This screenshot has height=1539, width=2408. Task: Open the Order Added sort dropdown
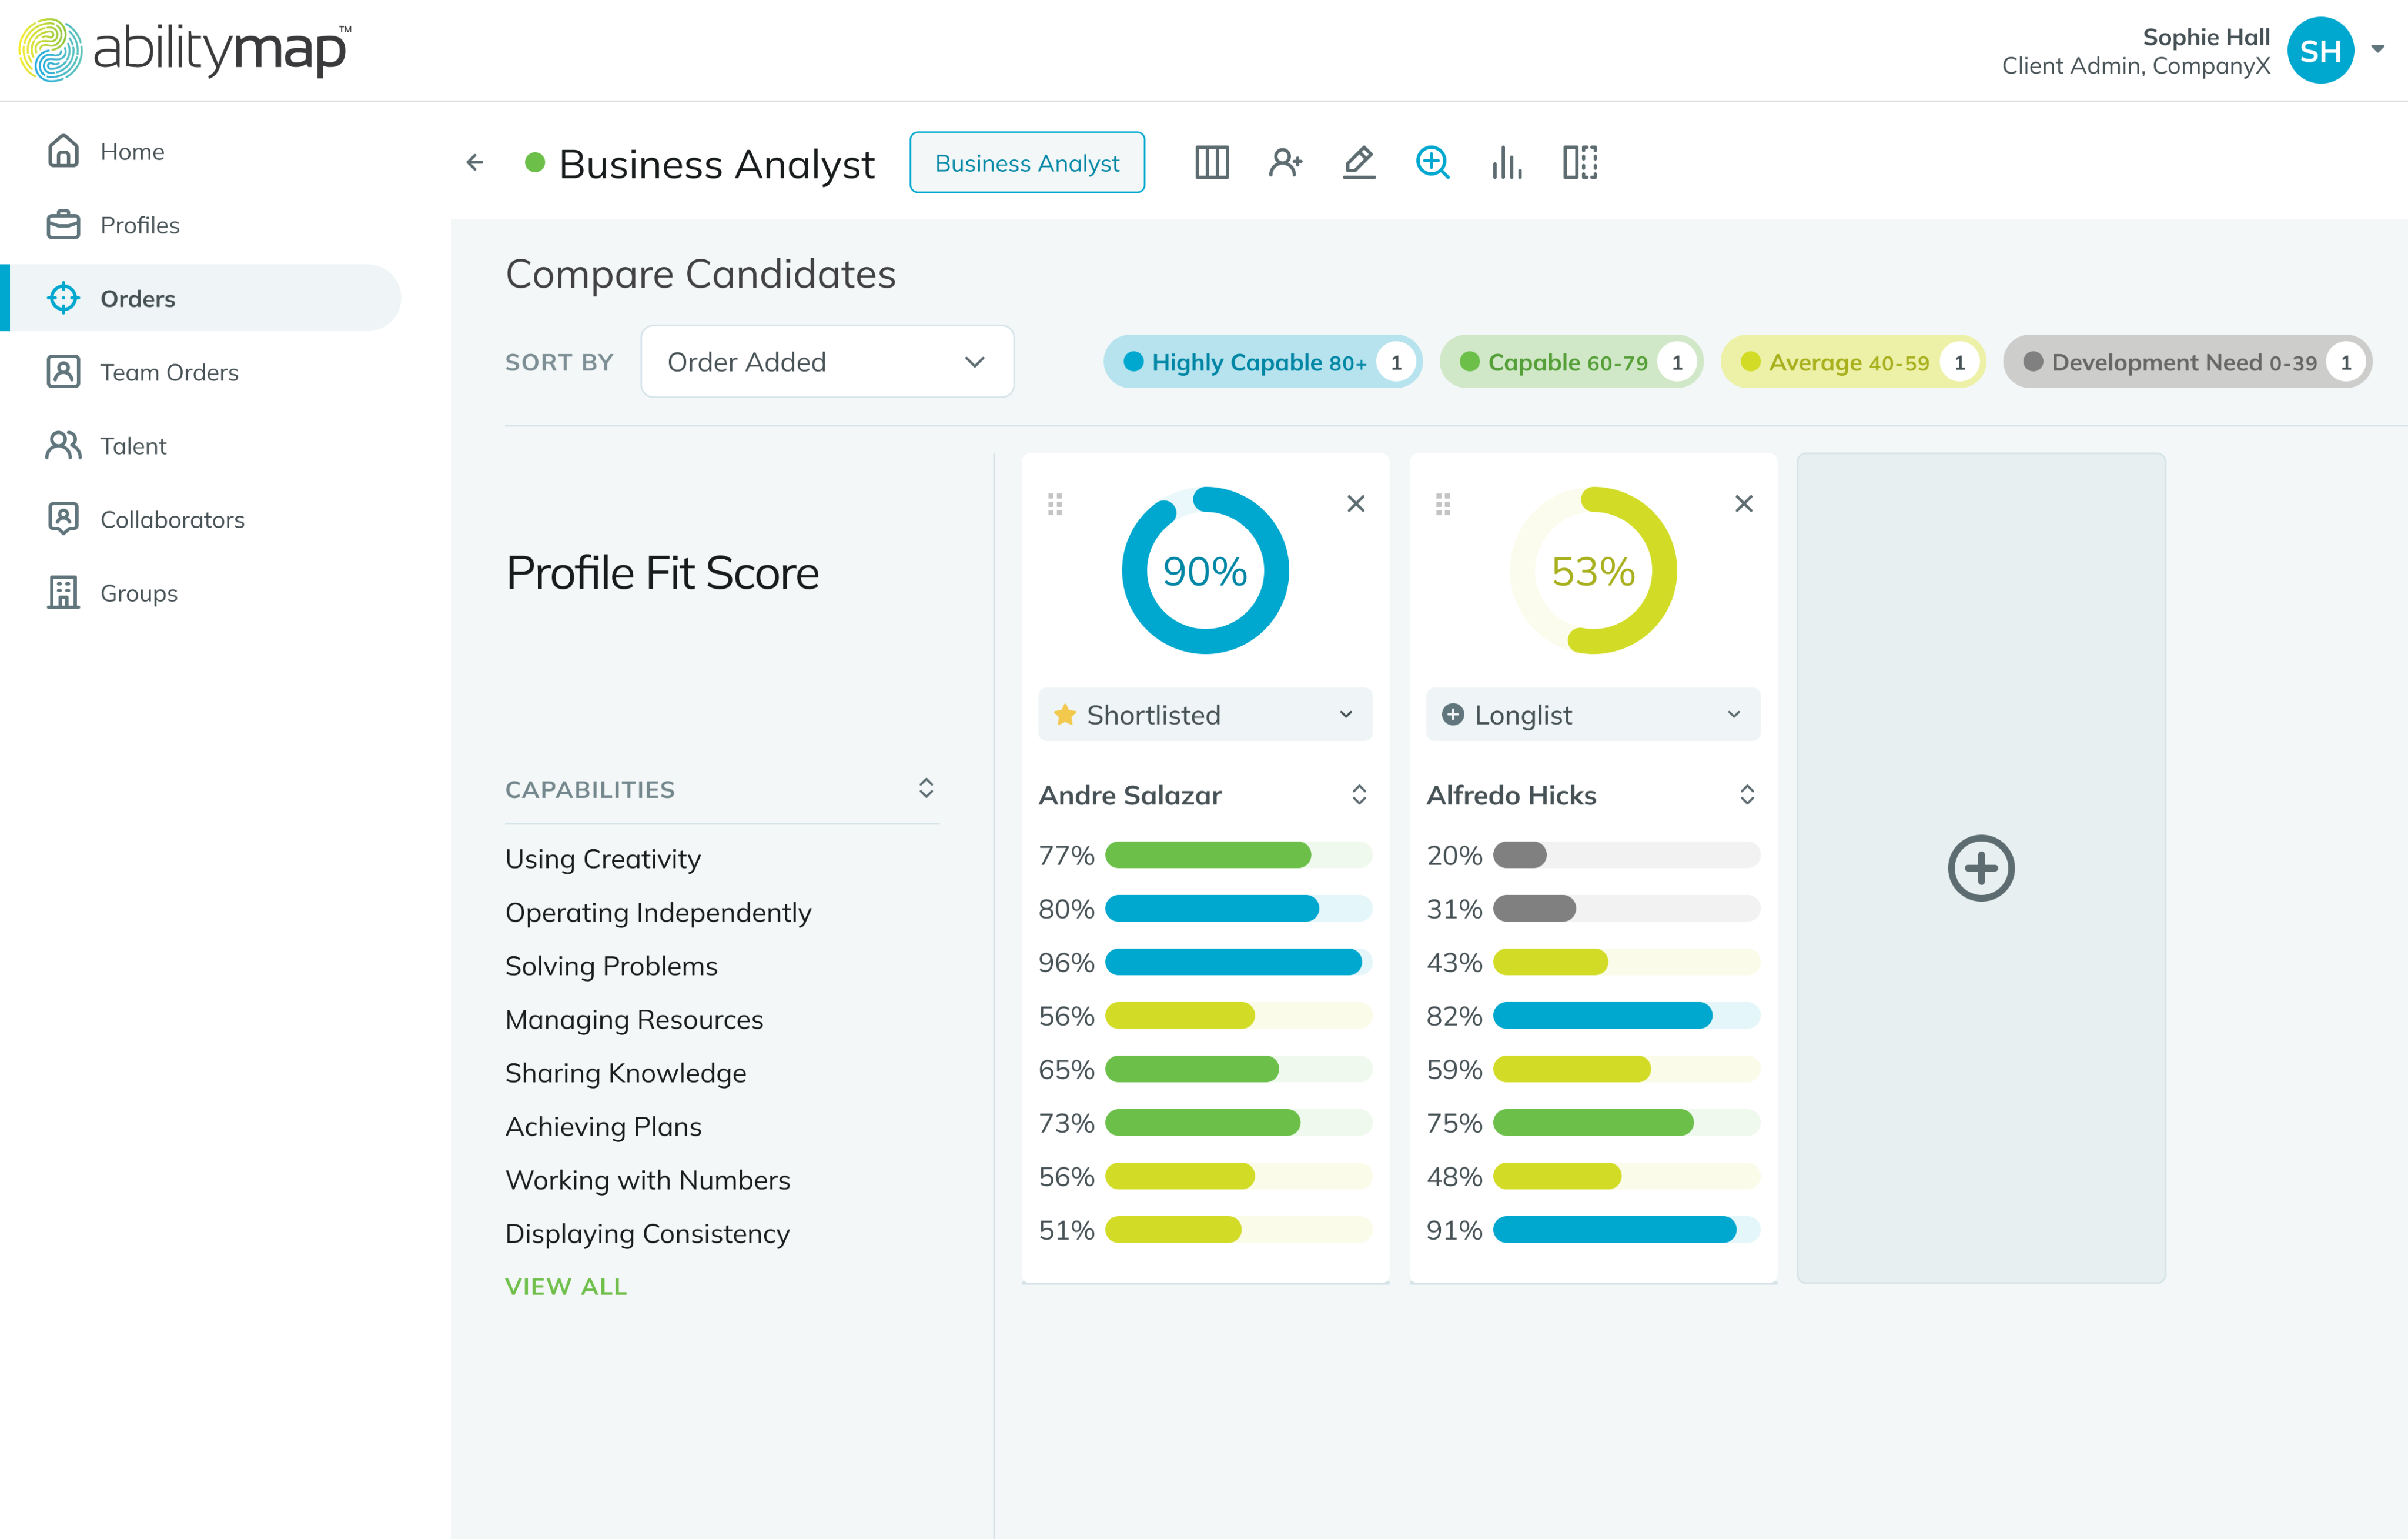pyautogui.click(x=827, y=362)
